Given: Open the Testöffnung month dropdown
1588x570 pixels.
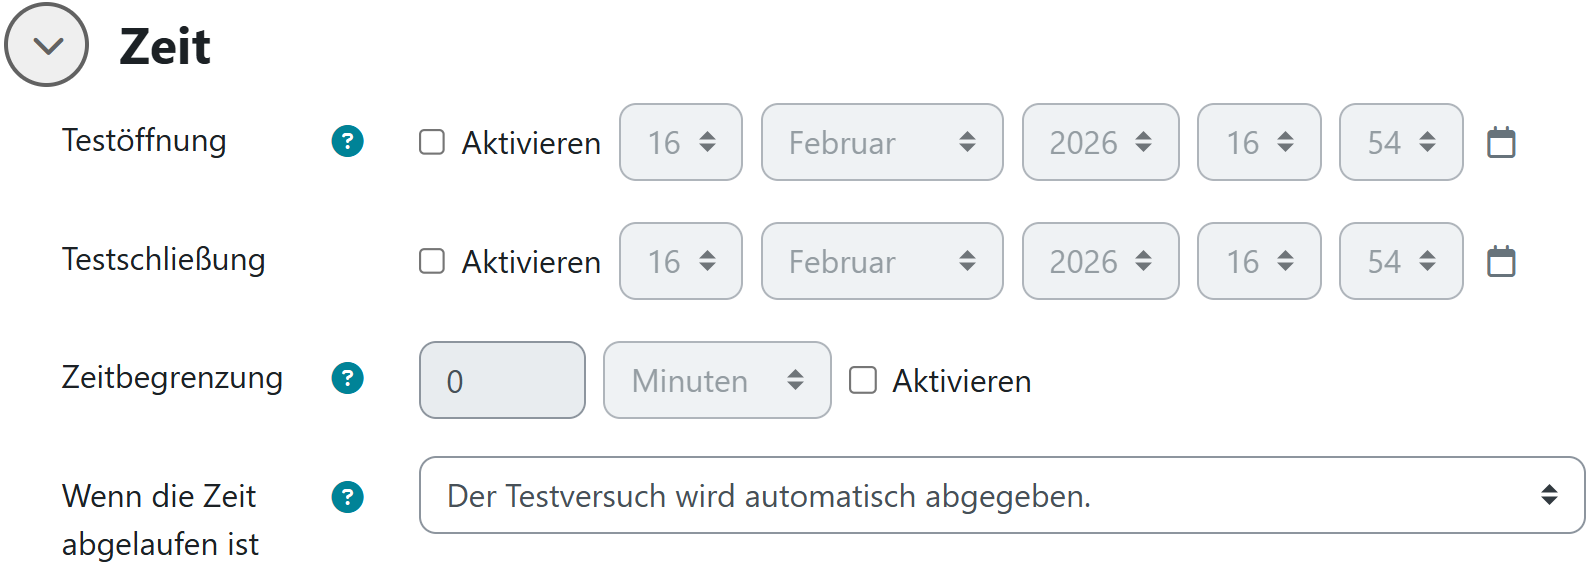Looking at the screenshot, I should pyautogui.click(x=881, y=142).
